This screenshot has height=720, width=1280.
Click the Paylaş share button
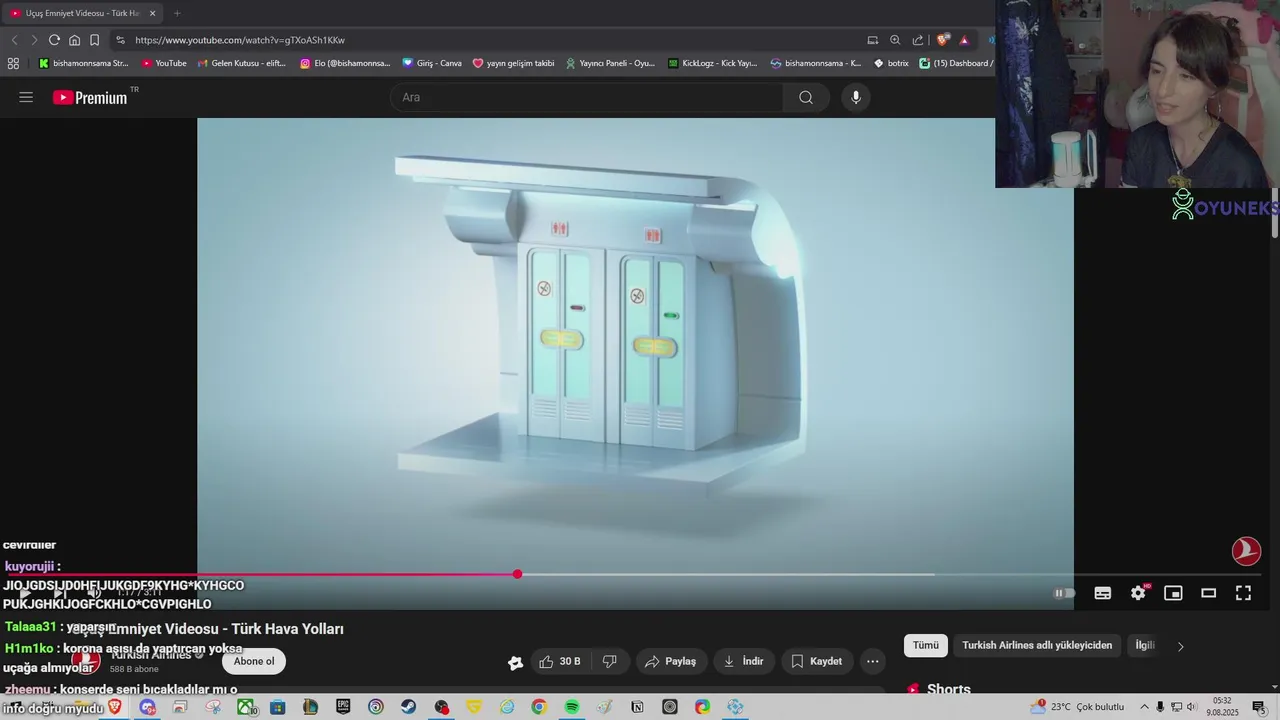pyautogui.click(x=671, y=661)
